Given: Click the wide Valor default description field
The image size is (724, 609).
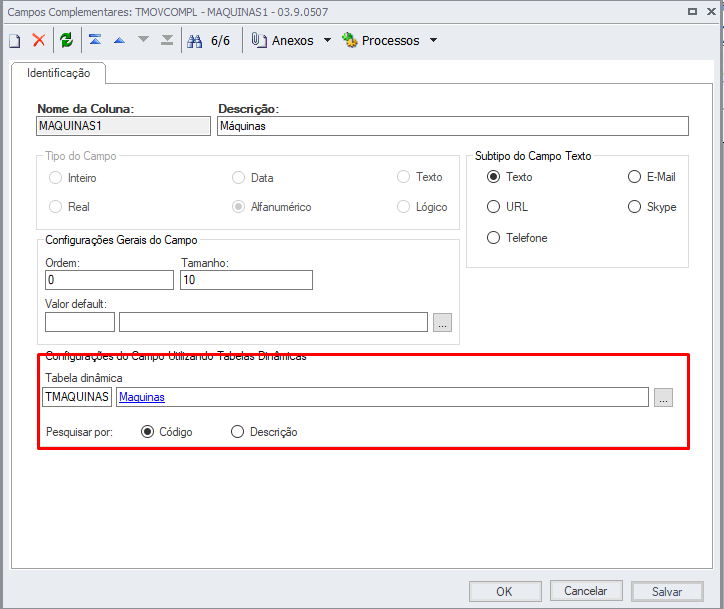Looking at the screenshot, I should tap(273, 322).
